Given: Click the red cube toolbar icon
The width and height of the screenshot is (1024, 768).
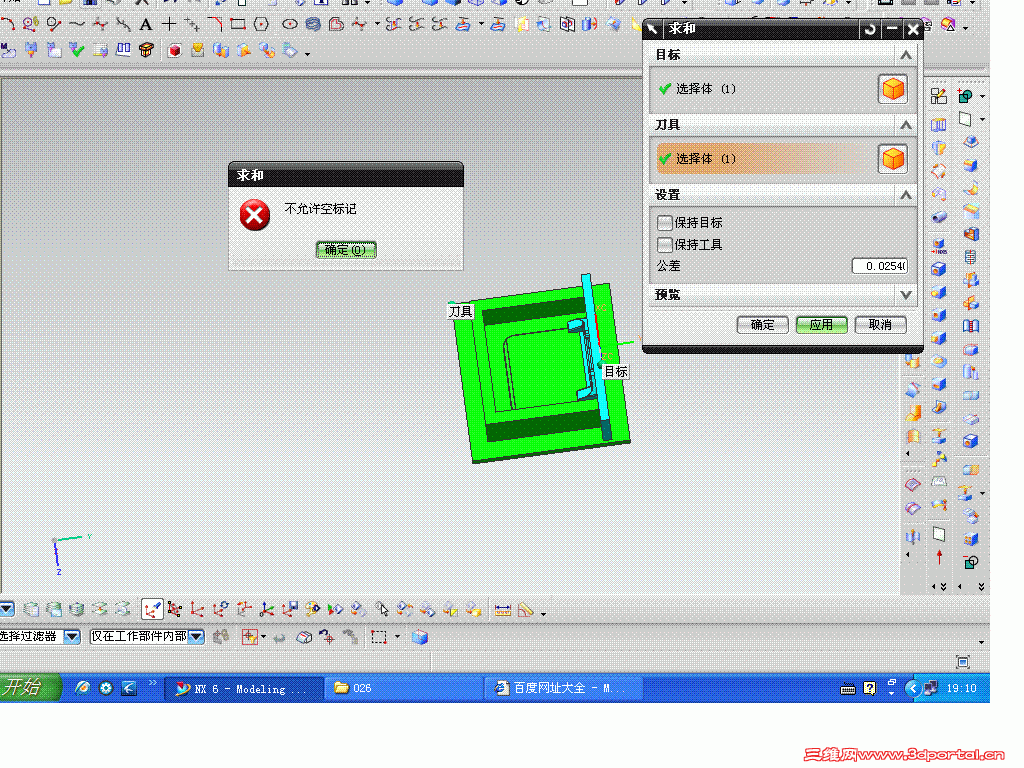Looking at the screenshot, I should pyautogui.click(x=174, y=50).
